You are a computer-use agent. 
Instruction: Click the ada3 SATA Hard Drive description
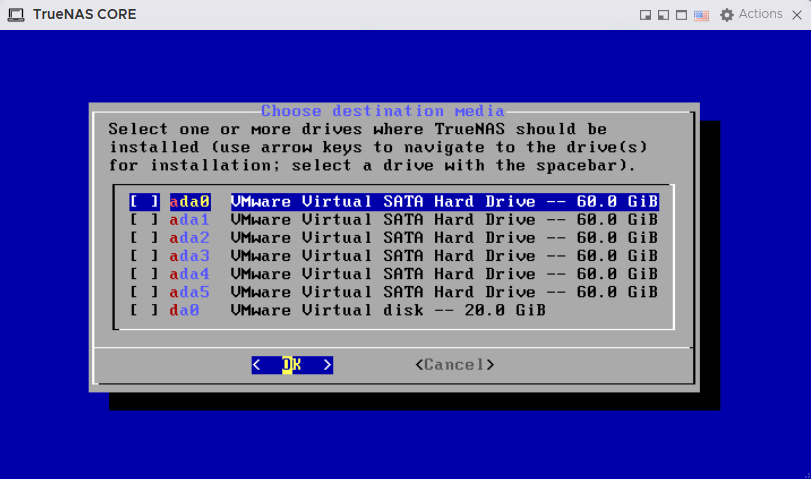tap(444, 256)
